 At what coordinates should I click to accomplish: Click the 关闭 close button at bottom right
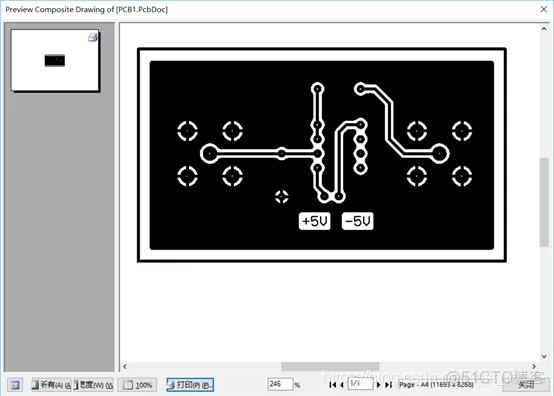tap(526, 384)
